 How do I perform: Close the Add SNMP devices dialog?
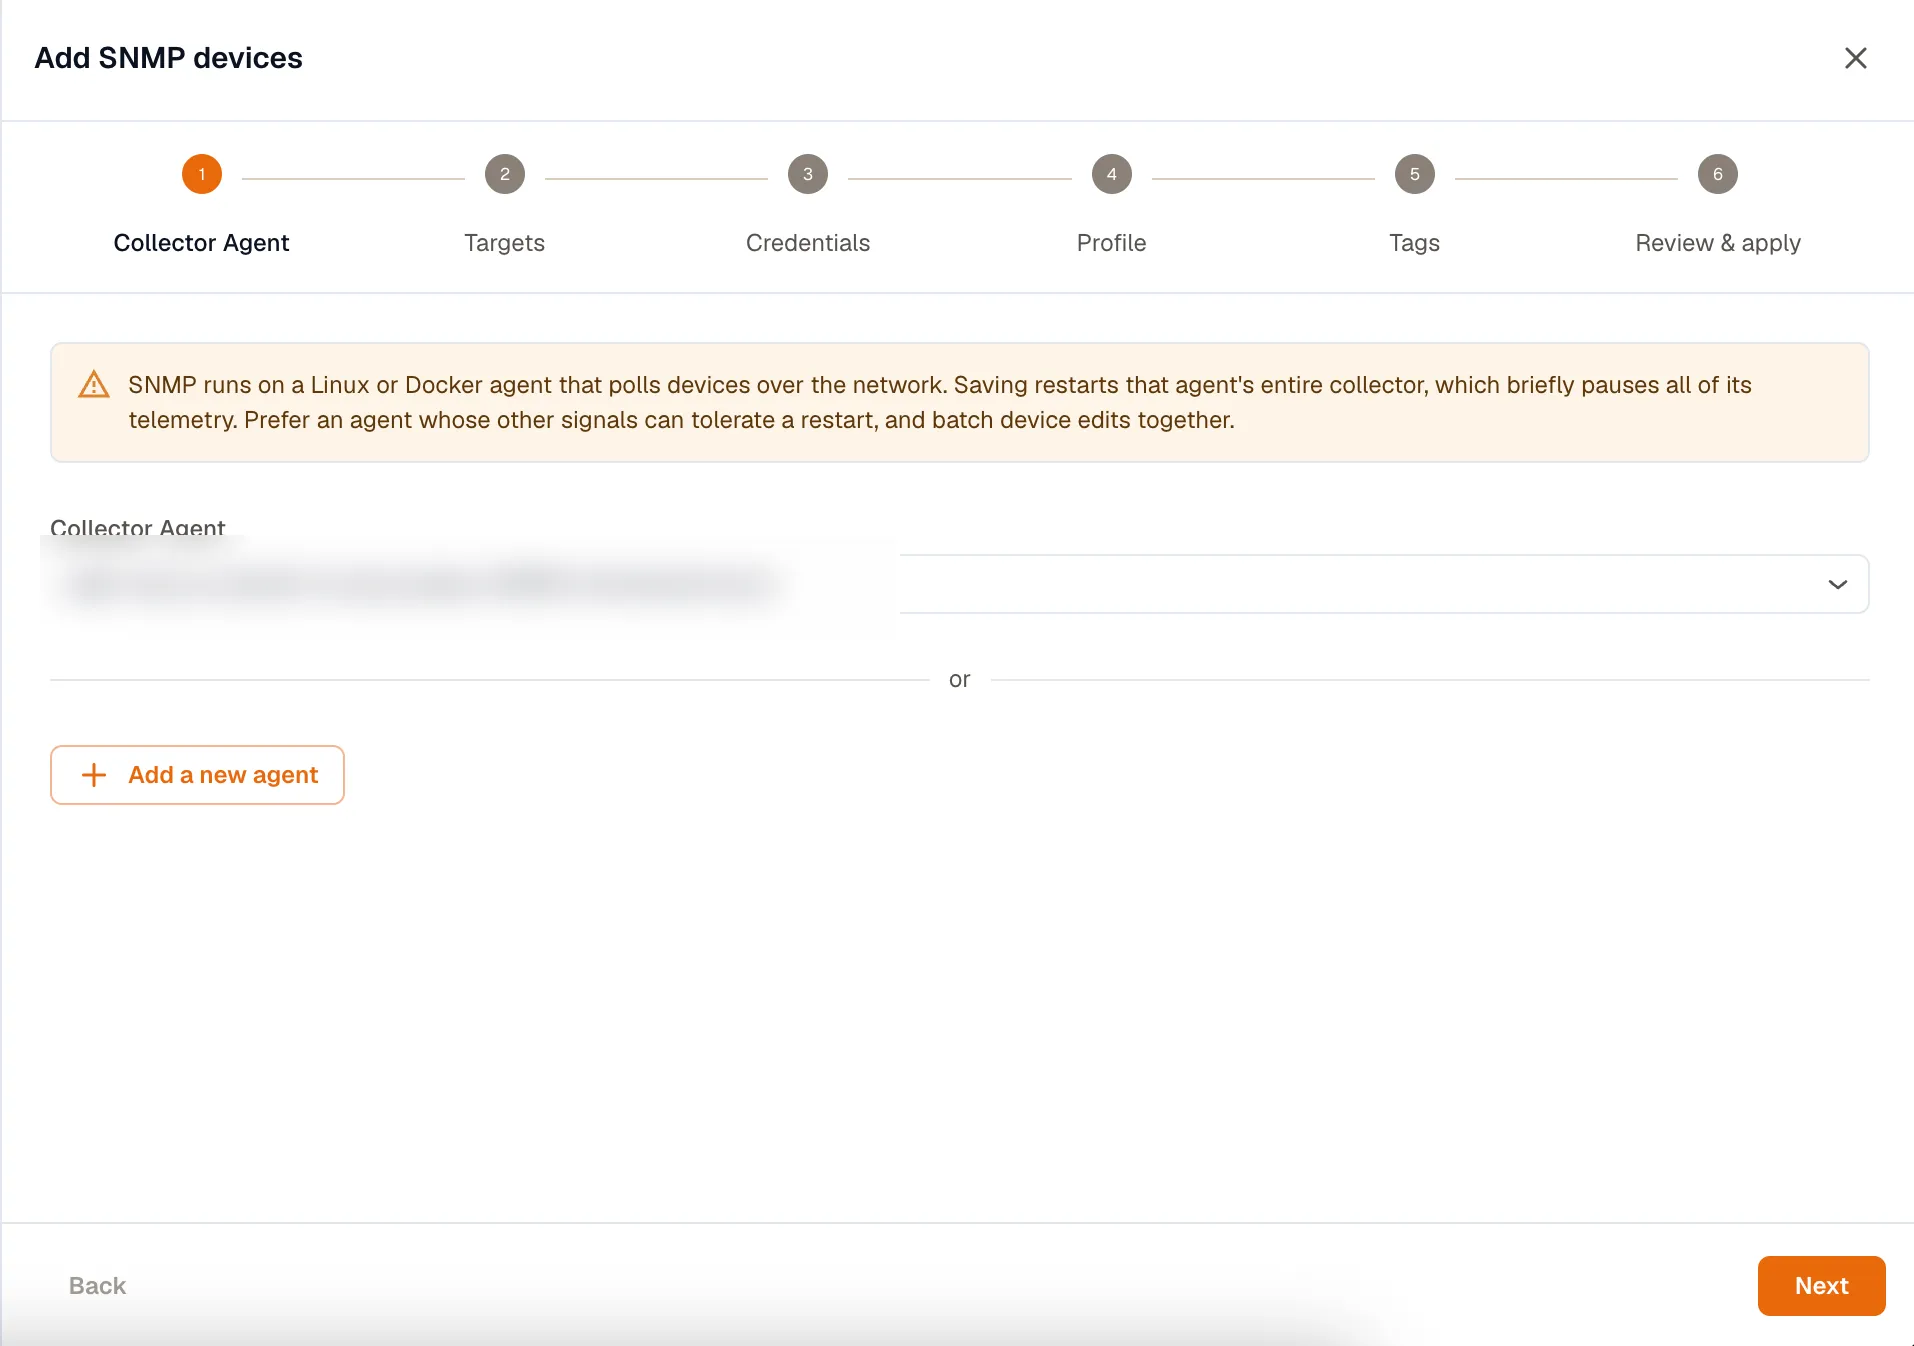tap(1855, 58)
